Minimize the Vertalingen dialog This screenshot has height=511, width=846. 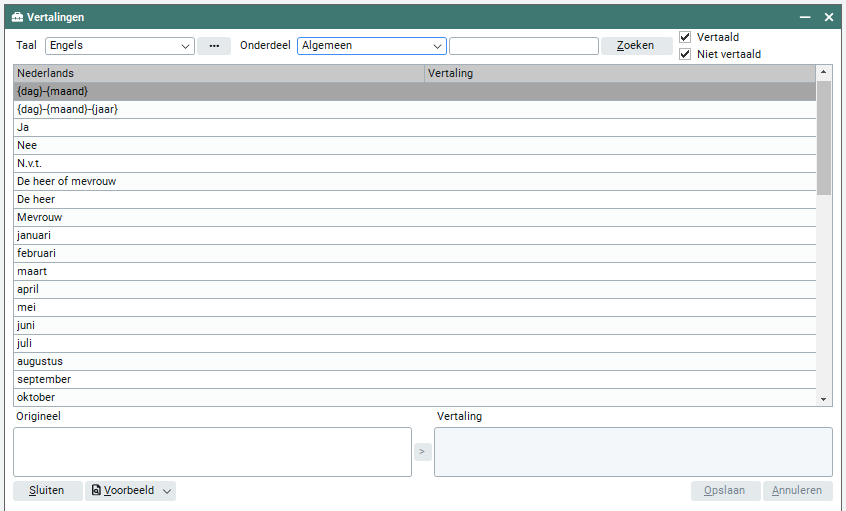click(x=804, y=17)
